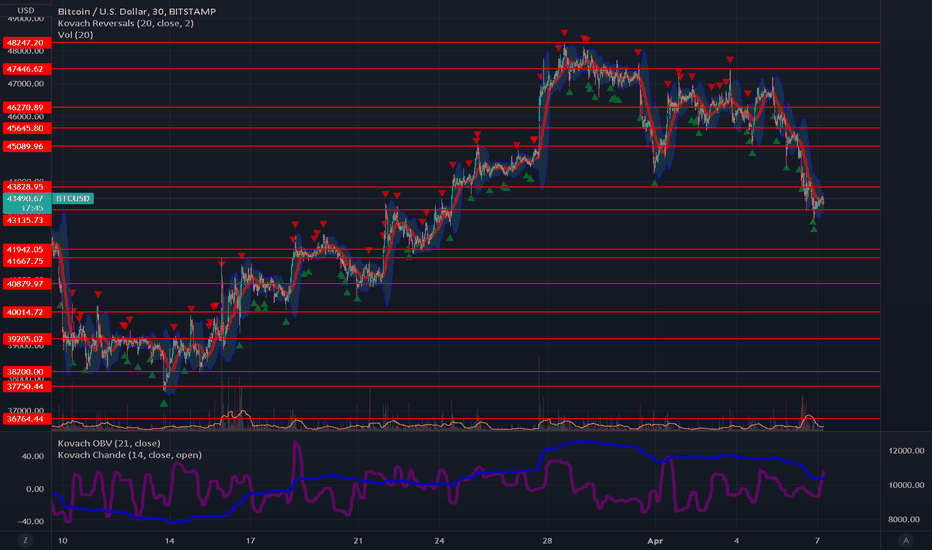This screenshot has height=550, width=932.
Task: Select the 43828.95 horizontal level label
Action: click(x=27, y=187)
